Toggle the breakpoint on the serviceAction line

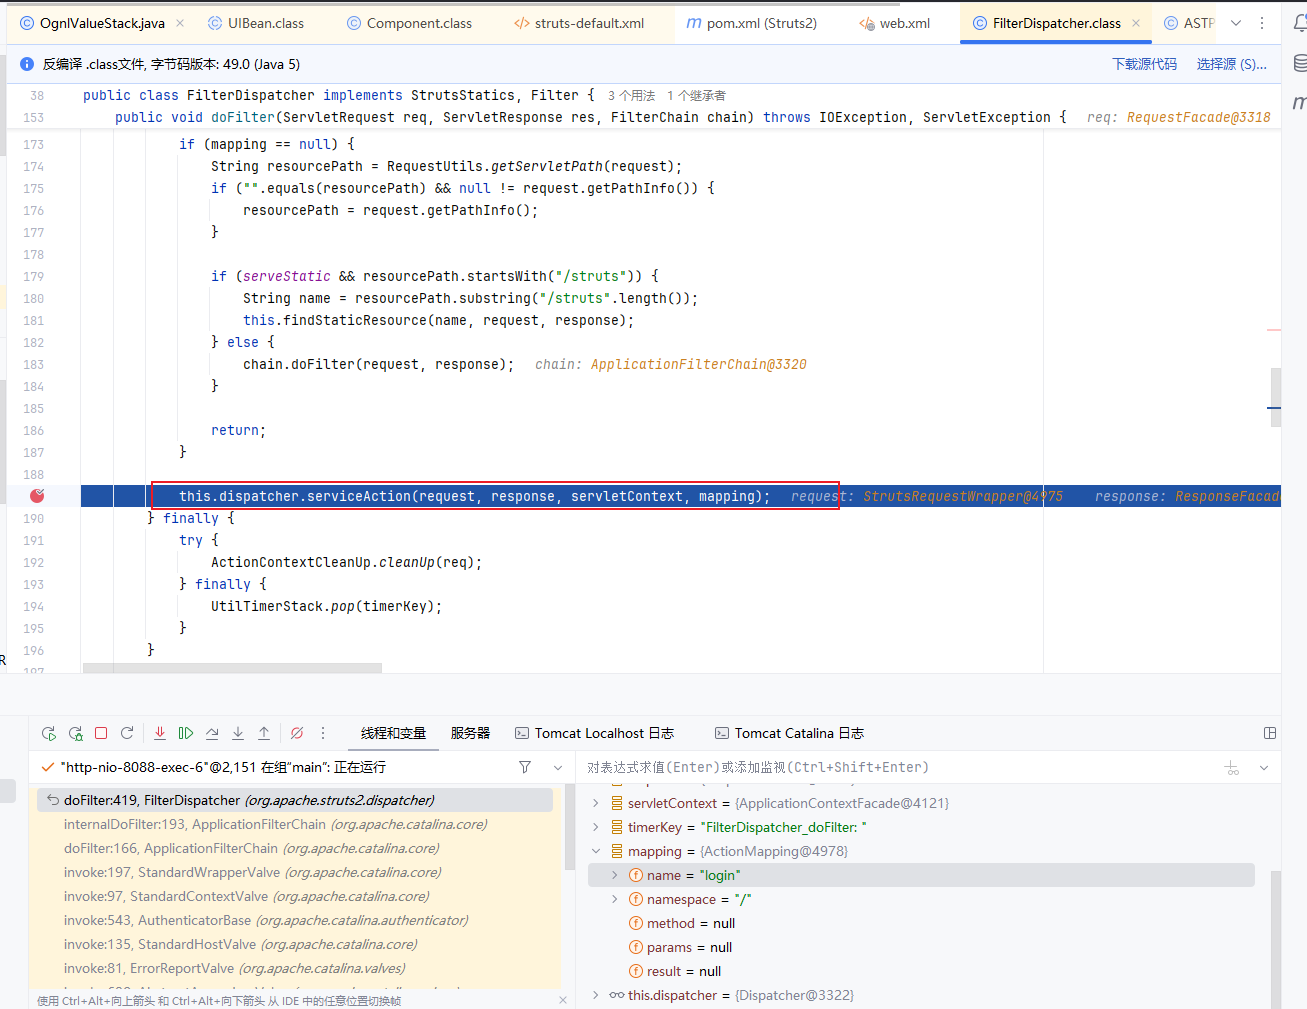[x=37, y=496]
